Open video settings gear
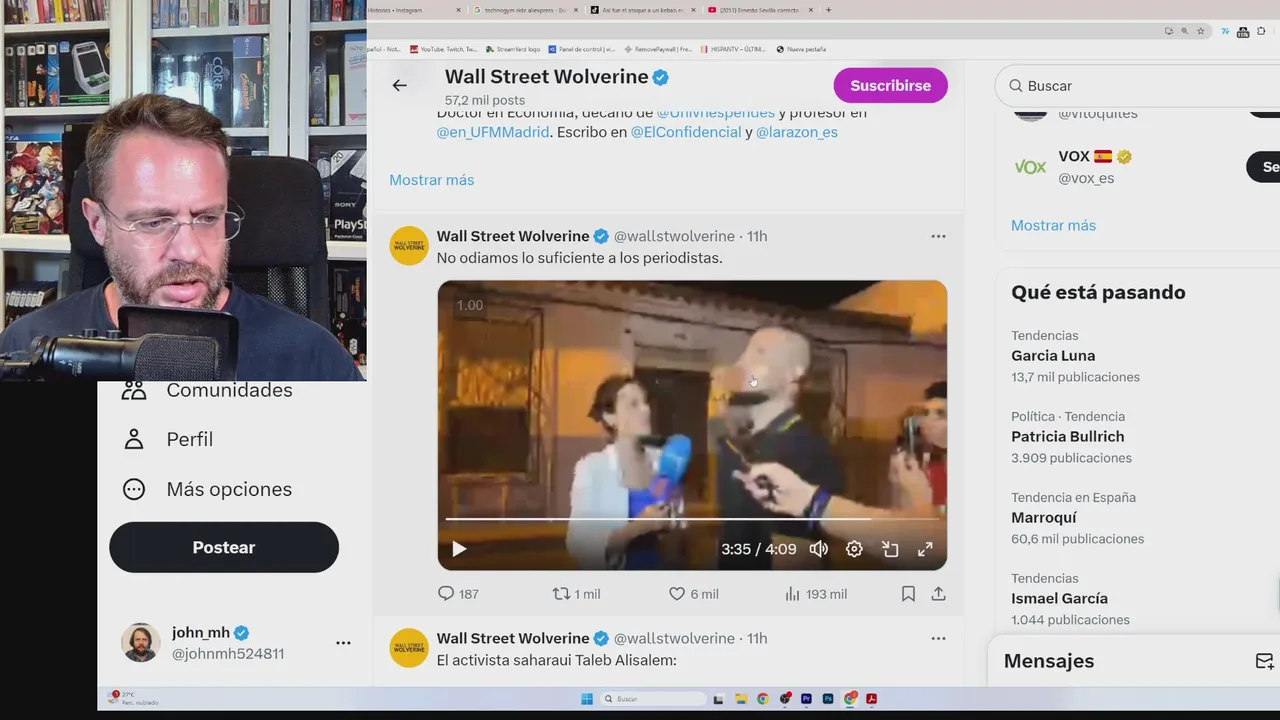This screenshot has width=1280, height=720. (x=854, y=548)
